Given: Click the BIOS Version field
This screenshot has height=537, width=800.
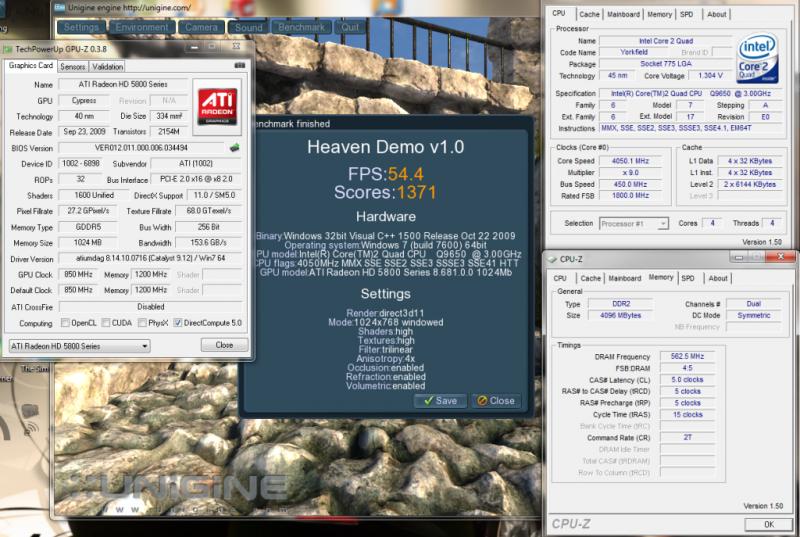Looking at the screenshot, I should pyautogui.click(x=141, y=148).
